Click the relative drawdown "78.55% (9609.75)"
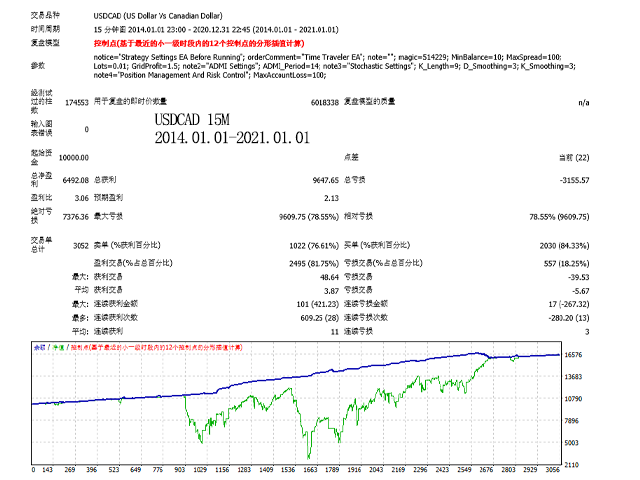This screenshot has height=480, width=640. pyautogui.click(x=559, y=217)
